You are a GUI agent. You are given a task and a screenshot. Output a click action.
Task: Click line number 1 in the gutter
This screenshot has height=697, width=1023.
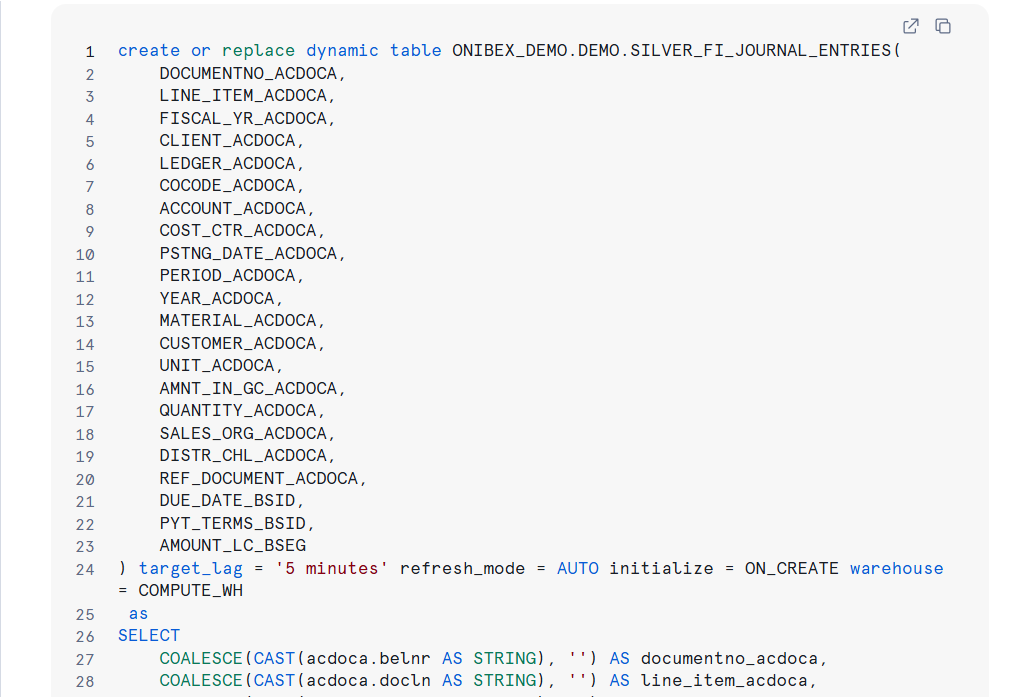[x=90, y=51]
